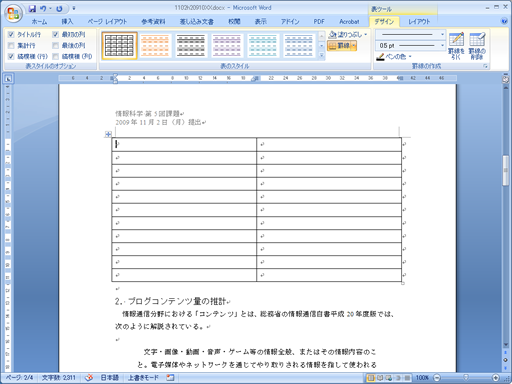The height and width of the screenshot is (384, 512).
Task: Click the macro recording status icon
Action: pyautogui.click(x=170, y=378)
